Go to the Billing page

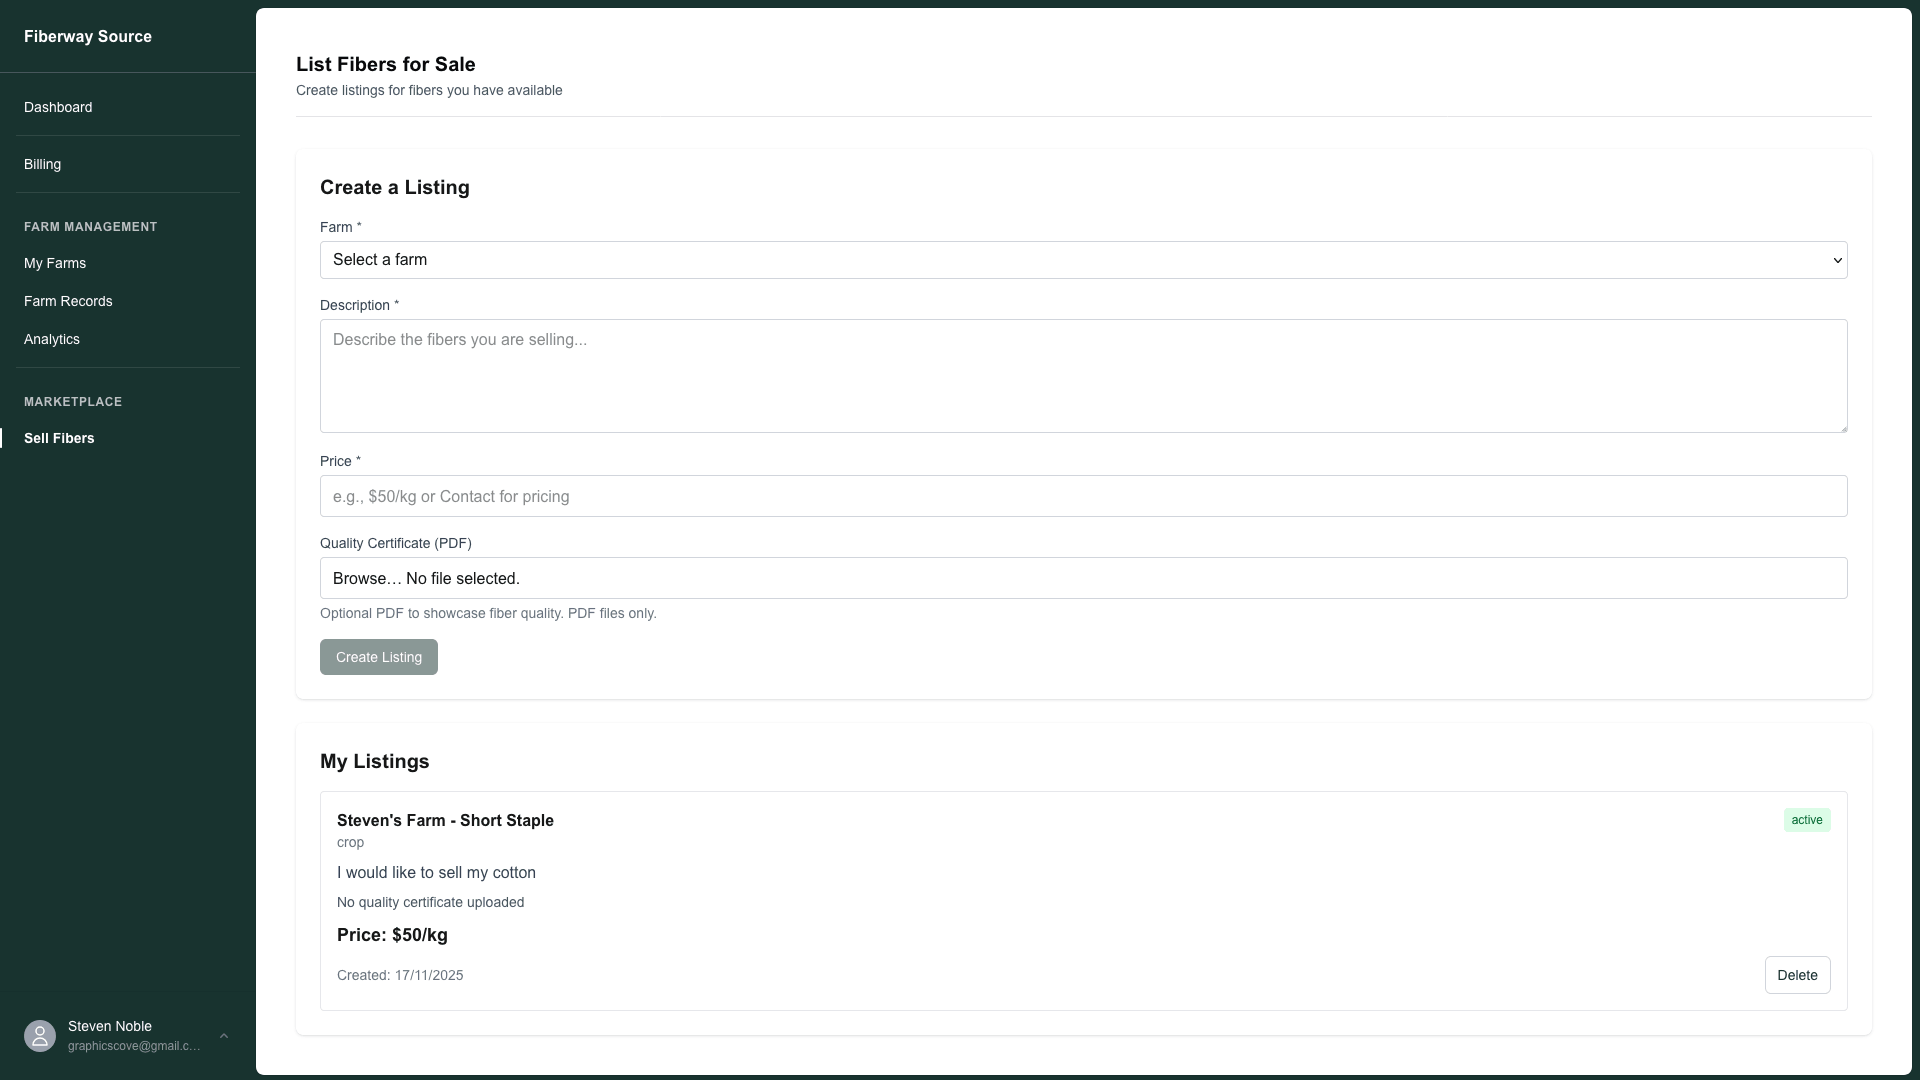(42, 164)
